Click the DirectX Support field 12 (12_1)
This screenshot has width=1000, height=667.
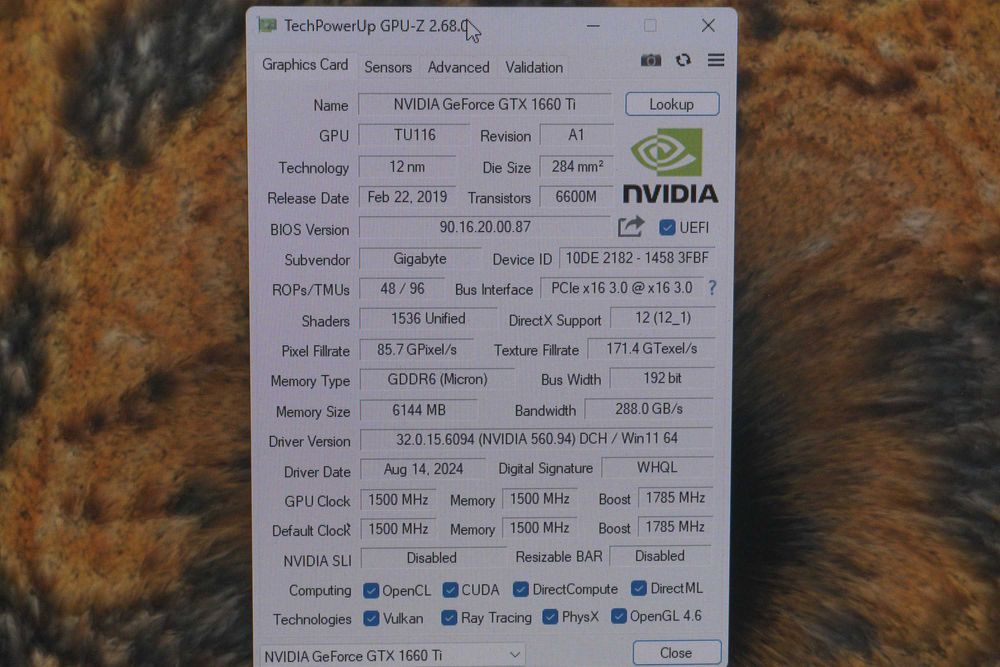(663, 318)
